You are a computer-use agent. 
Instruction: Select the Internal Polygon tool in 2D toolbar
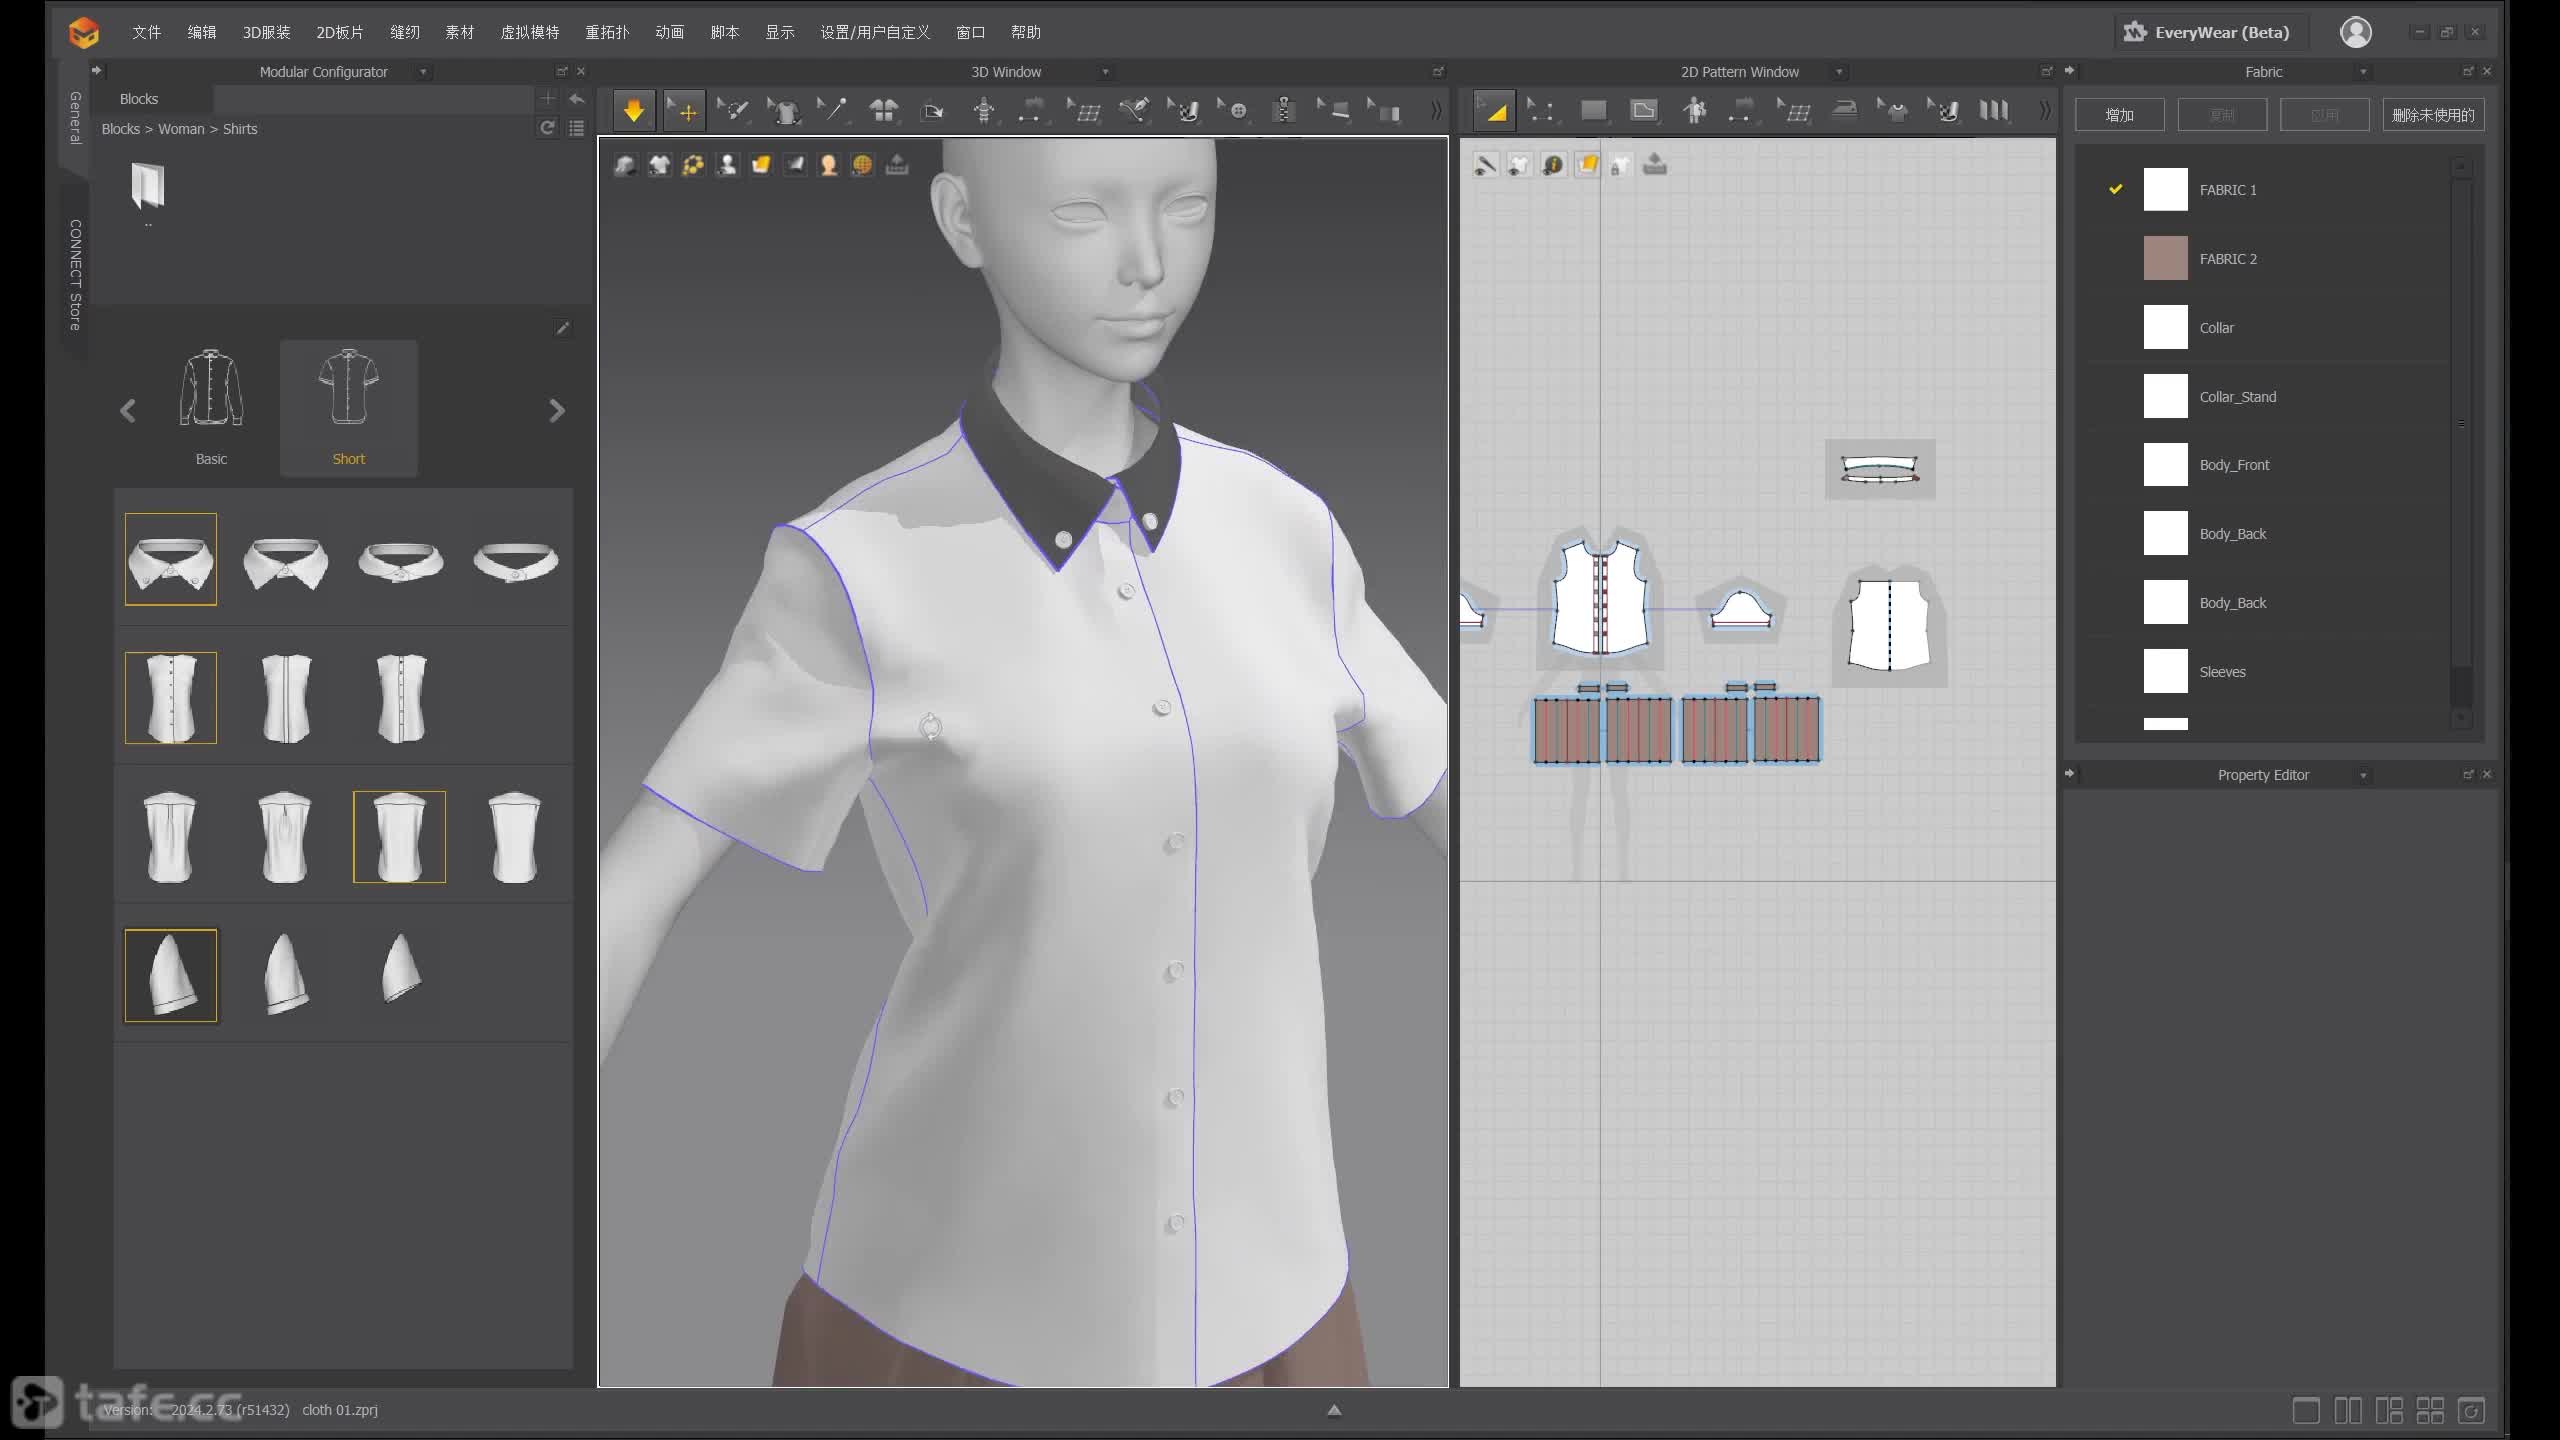(1644, 111)
